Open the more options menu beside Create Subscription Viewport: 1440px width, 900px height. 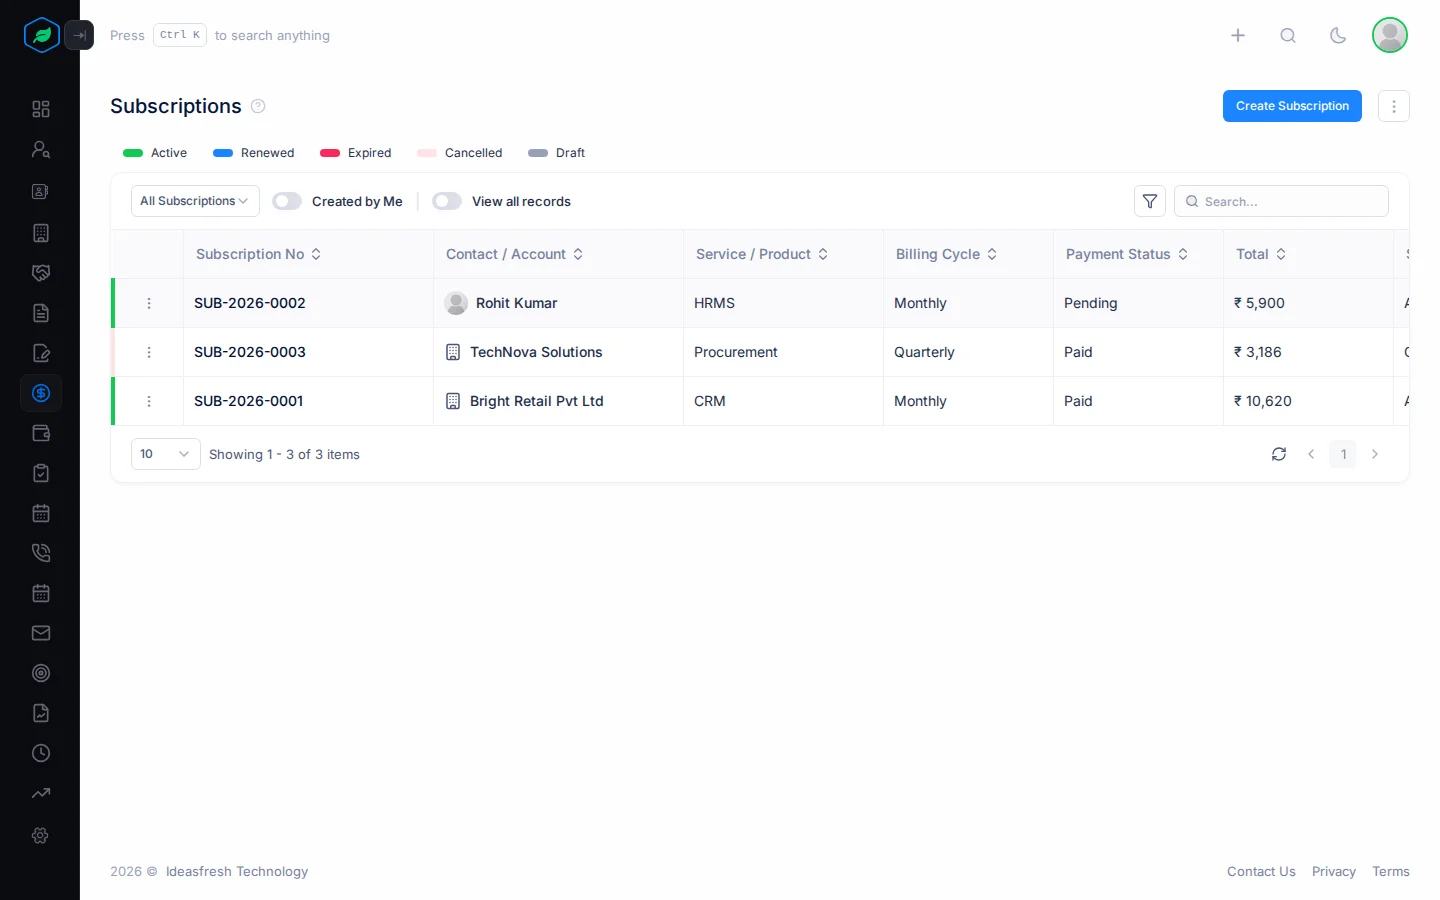(1394, 106)
